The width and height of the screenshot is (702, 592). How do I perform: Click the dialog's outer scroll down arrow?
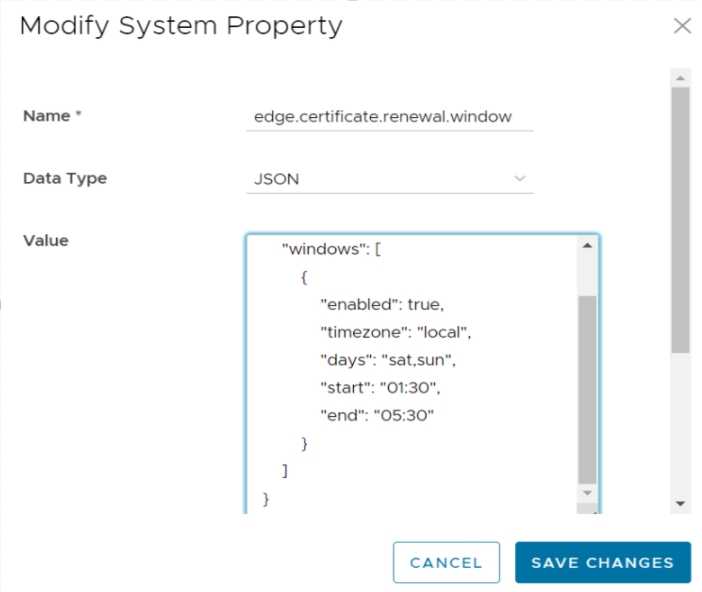tap(680, 503)
